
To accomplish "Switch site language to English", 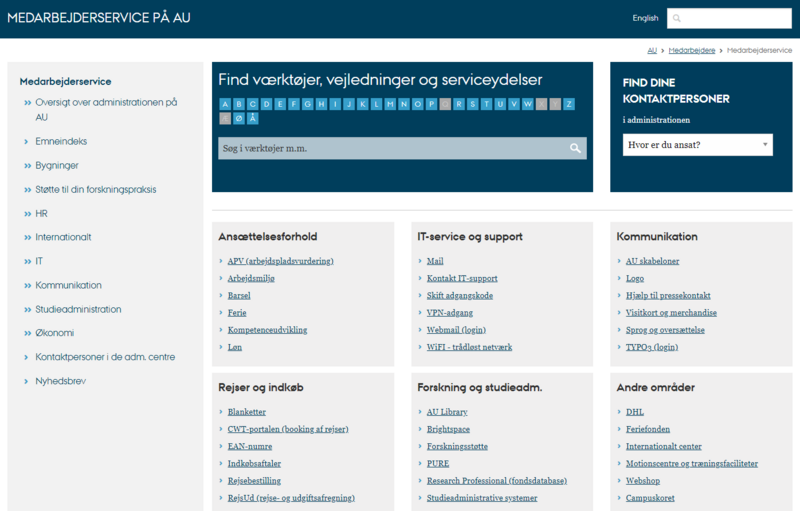I will [x=645, y=18].
